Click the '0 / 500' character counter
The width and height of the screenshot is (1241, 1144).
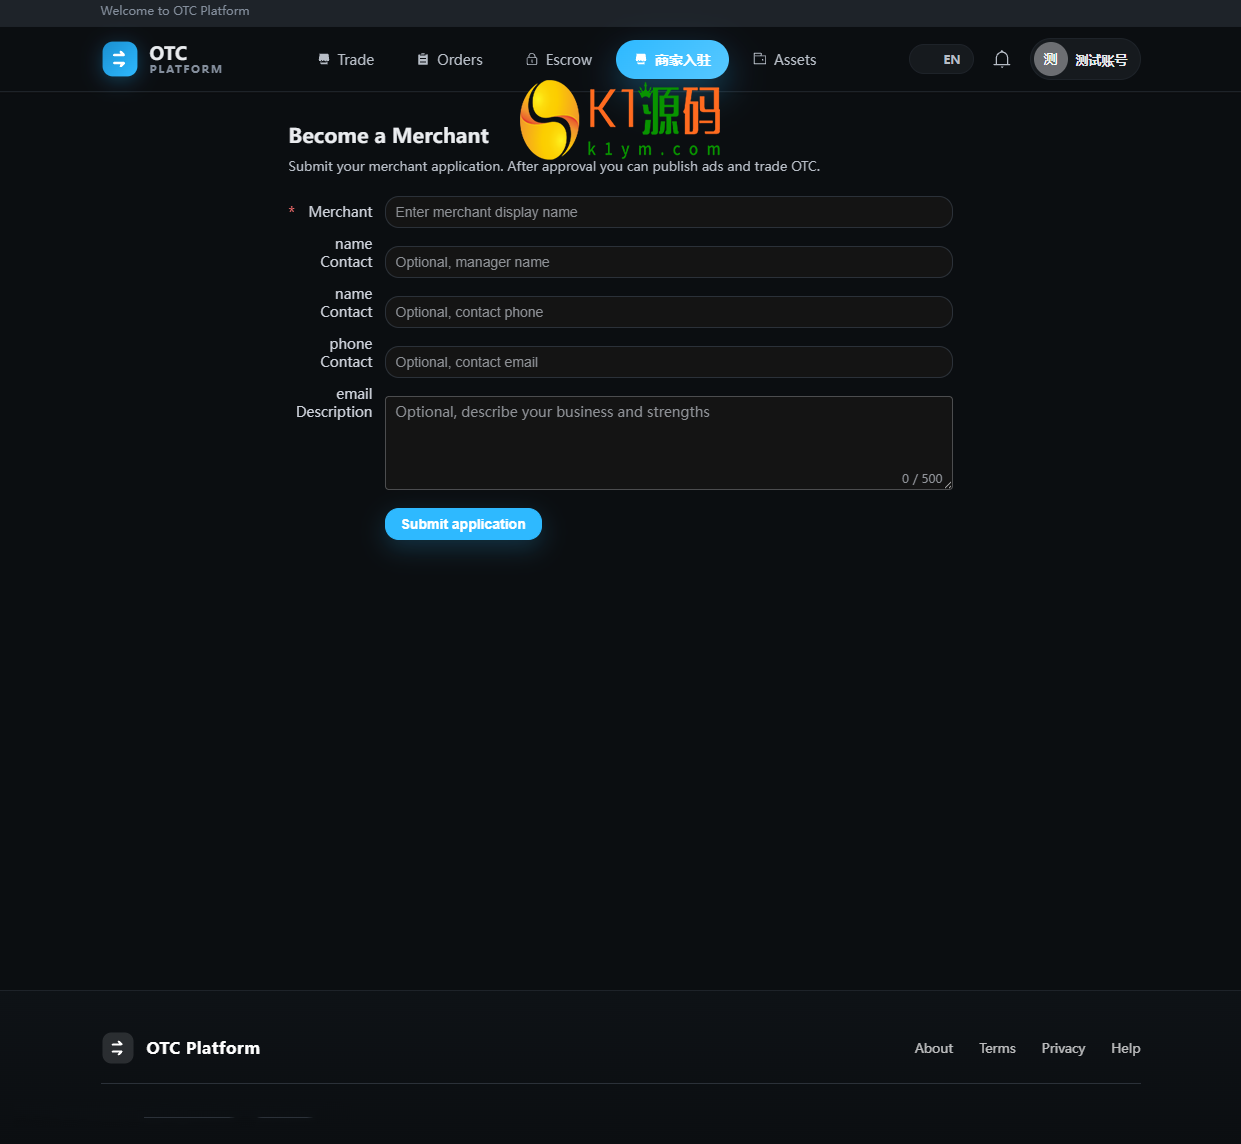pyautogui.click(x=922, y=479)
